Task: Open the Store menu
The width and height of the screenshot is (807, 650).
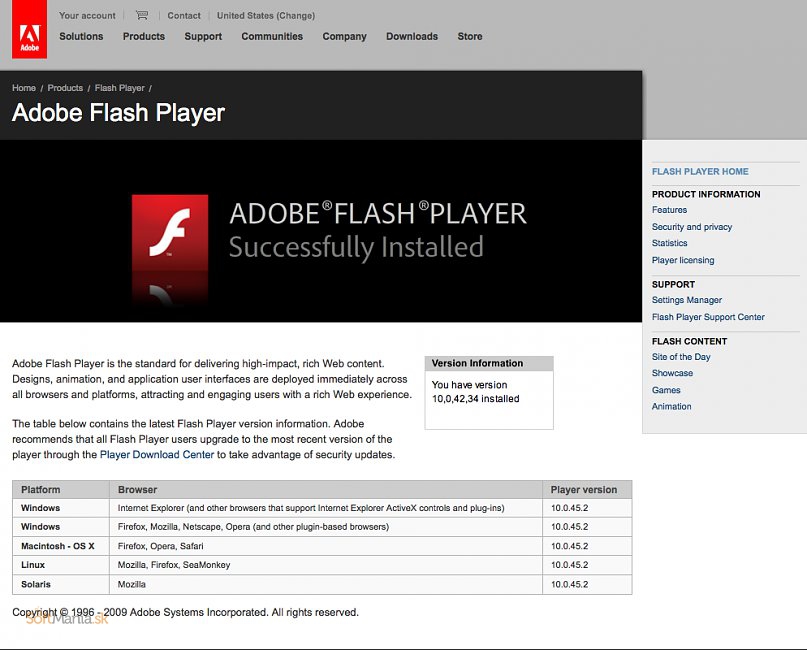Action: pos(470,37)
